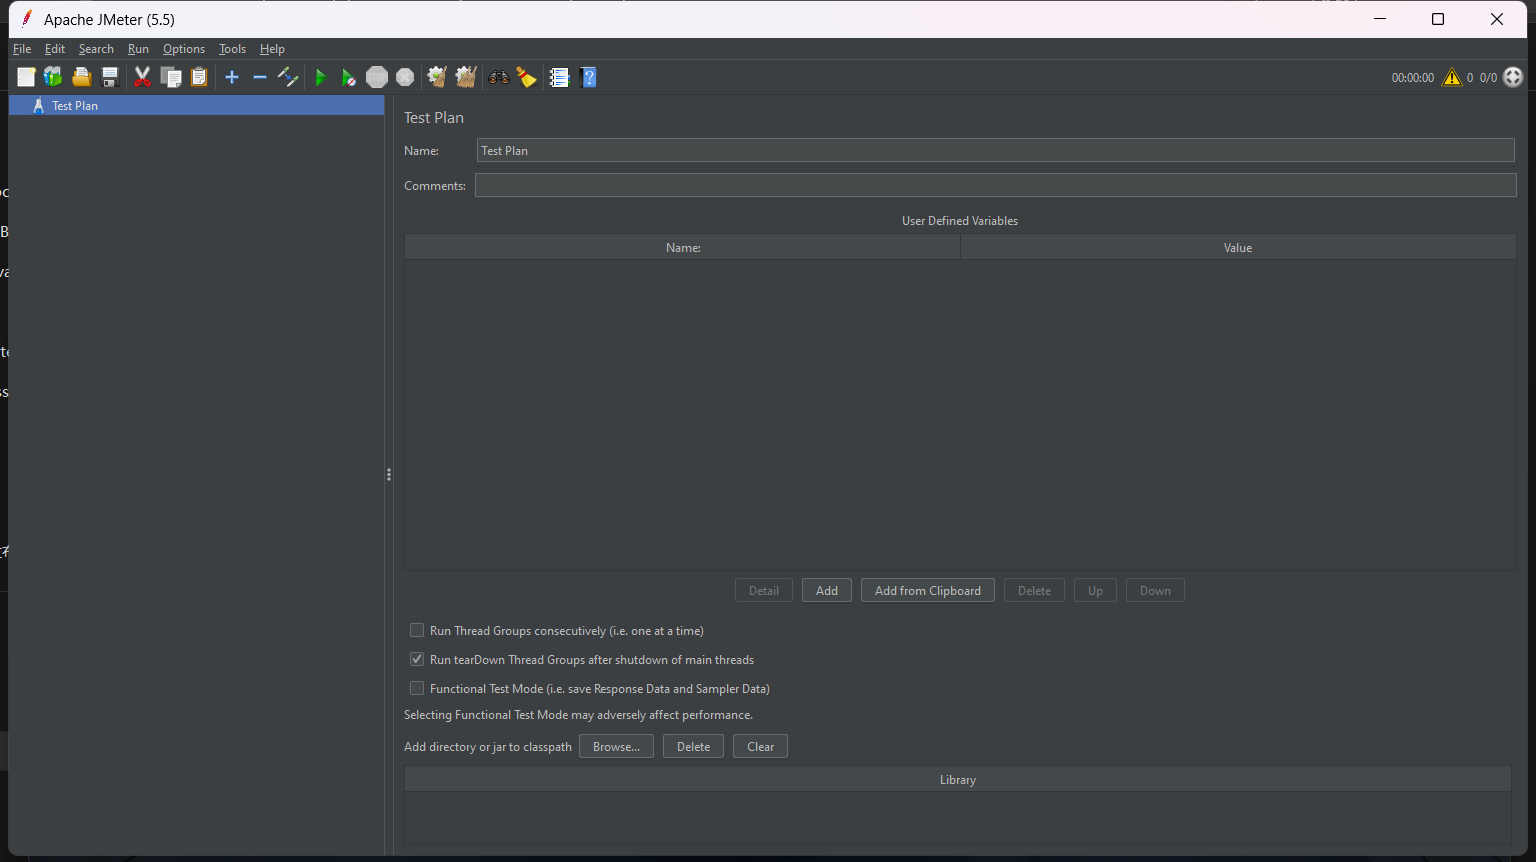Open the Options menu
Image resolution: width=1536 pixels, height=862 pixels.
[184, 49]
